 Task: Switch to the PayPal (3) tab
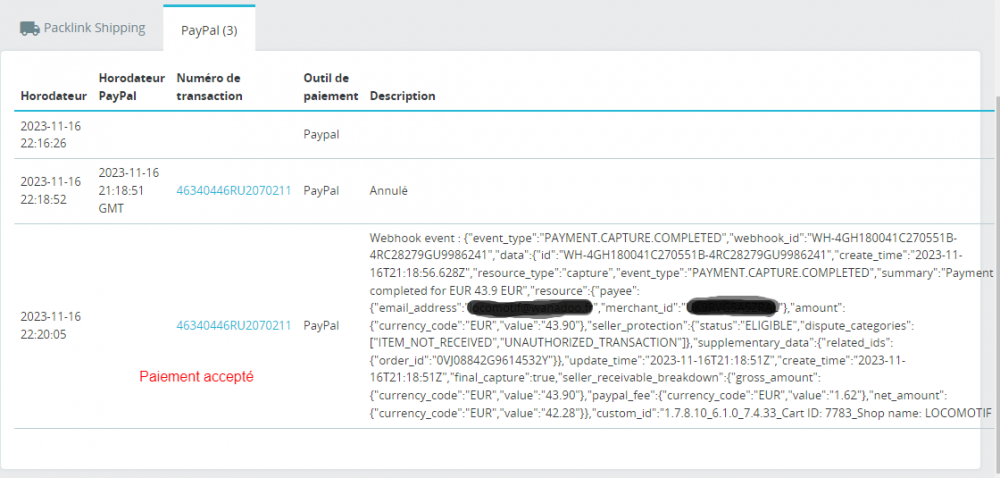(209, 30)
